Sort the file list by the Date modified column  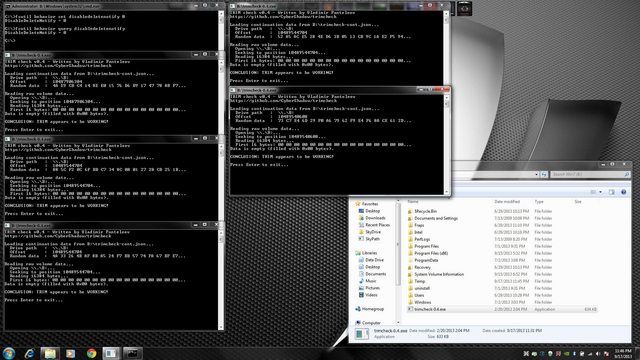(x=507, y=202)
